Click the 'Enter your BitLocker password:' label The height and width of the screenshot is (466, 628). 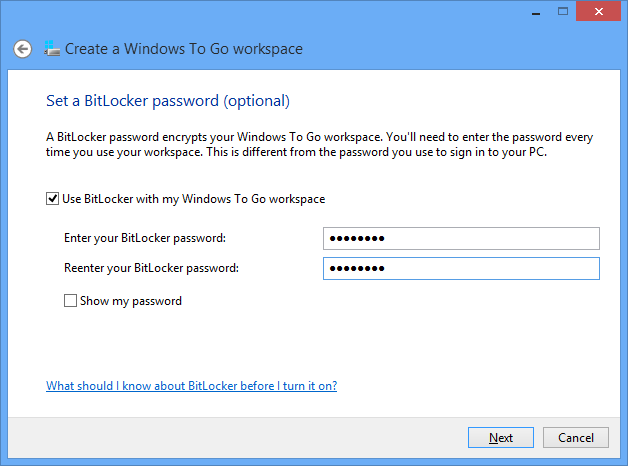tap(145, 238)
